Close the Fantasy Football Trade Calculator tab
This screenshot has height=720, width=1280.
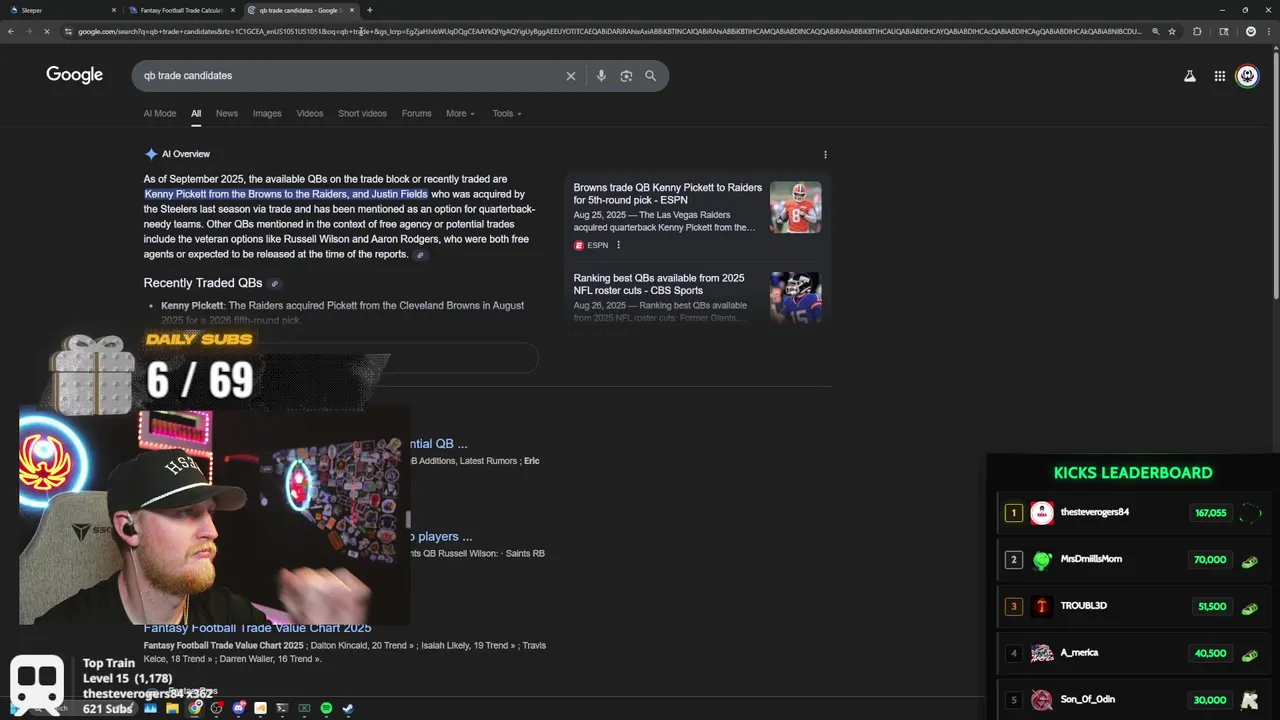coord(233,10)
